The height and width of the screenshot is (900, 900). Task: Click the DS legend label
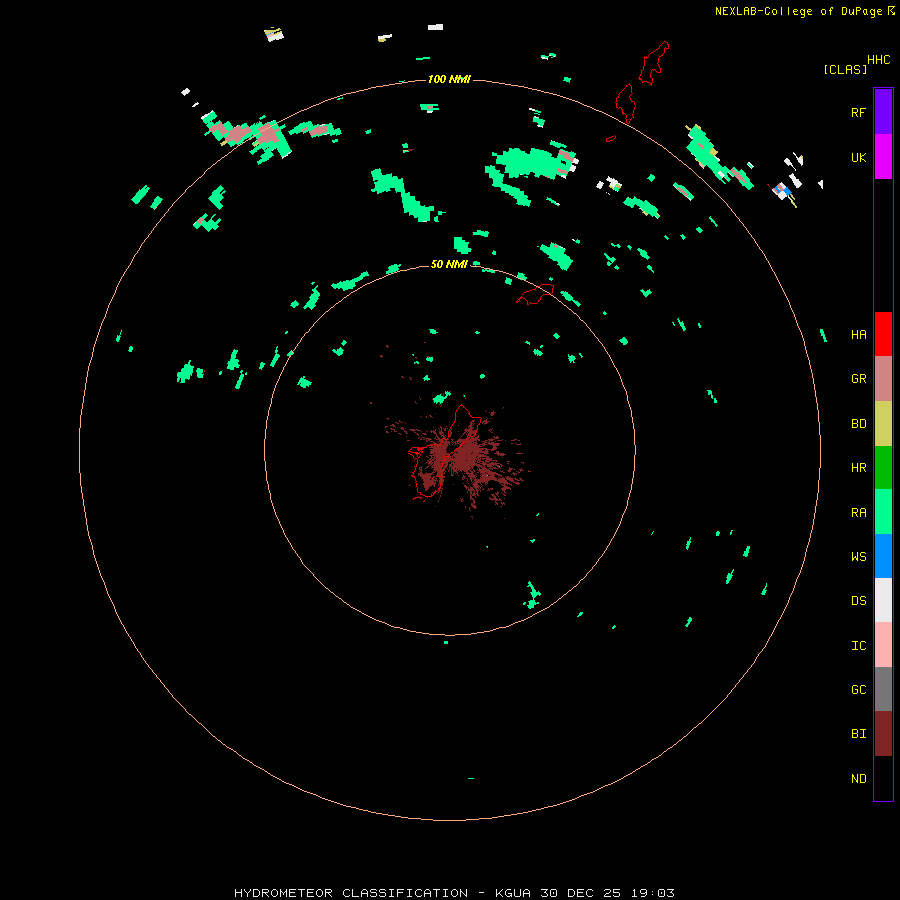pos(858,601)
